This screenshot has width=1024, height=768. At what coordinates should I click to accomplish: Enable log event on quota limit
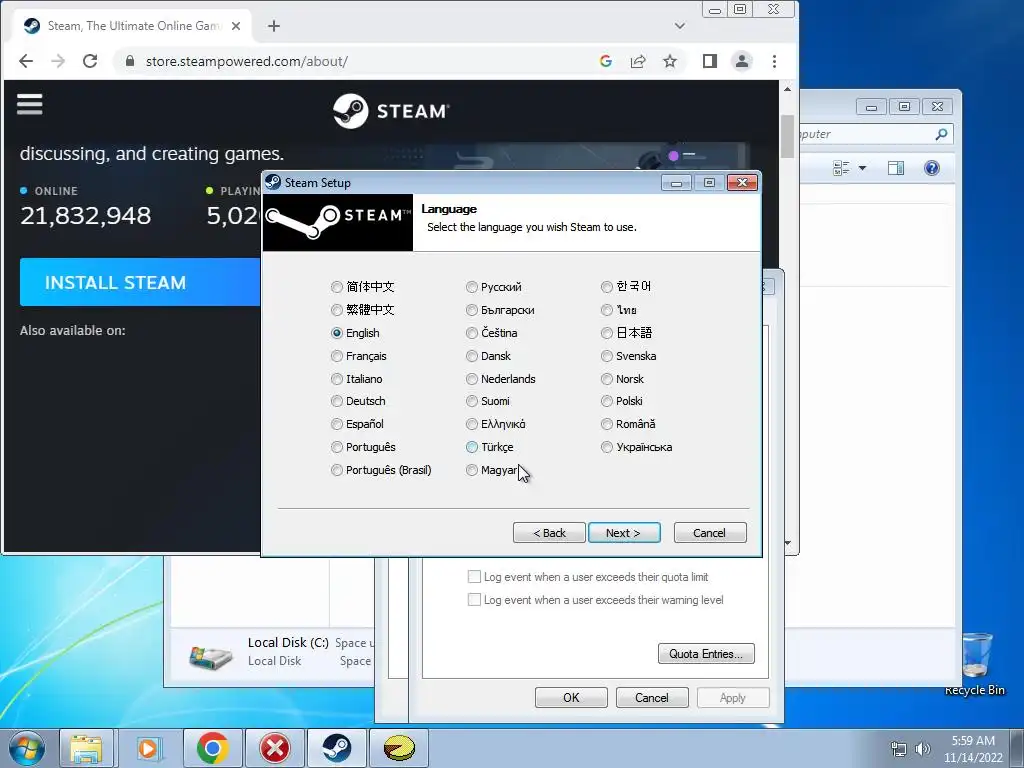pyautogui.click(x=474, y=577)
